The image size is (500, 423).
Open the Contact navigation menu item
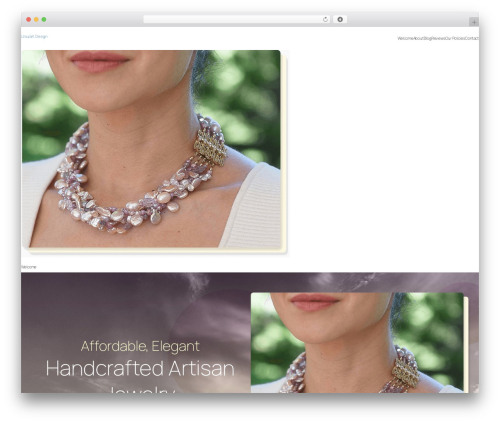(x=472, y=38)
